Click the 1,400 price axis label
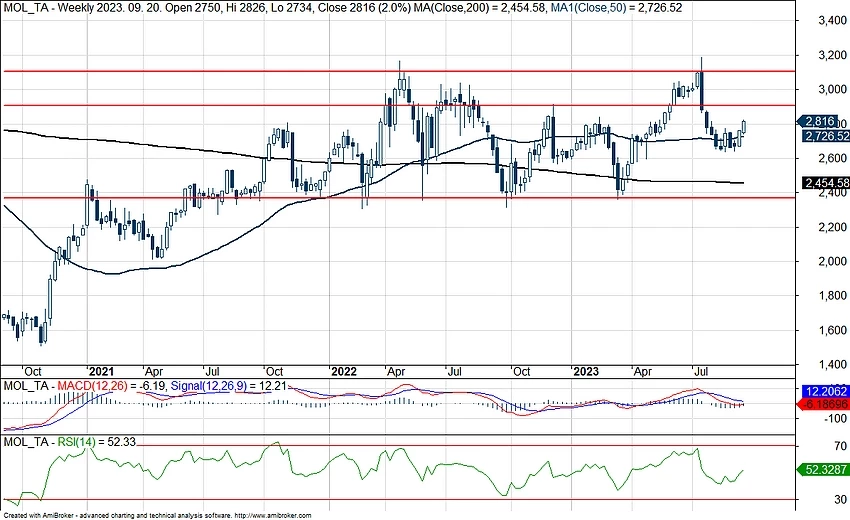 (x=832, y=364)
